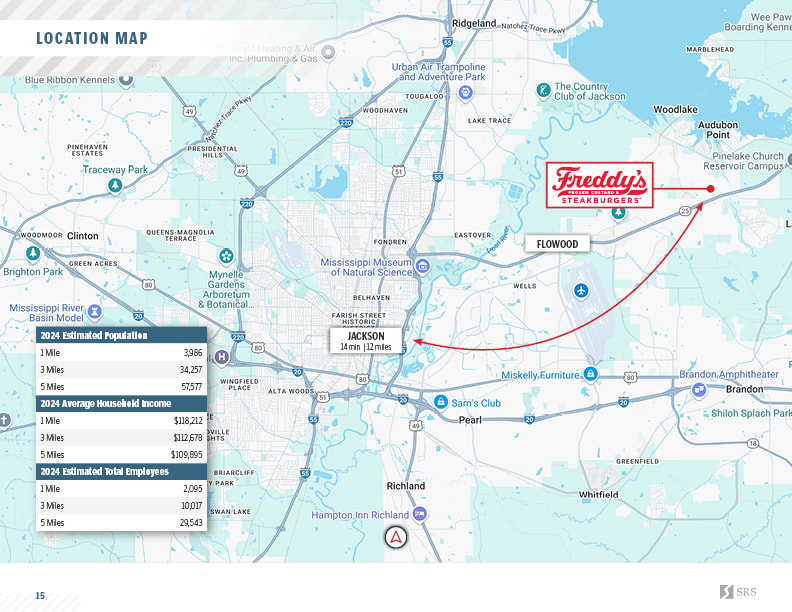Click the Pinelake Church Reservoir Campus label
Image resolution: width=792 pixels, height=612 pixels.
[743, 161]
